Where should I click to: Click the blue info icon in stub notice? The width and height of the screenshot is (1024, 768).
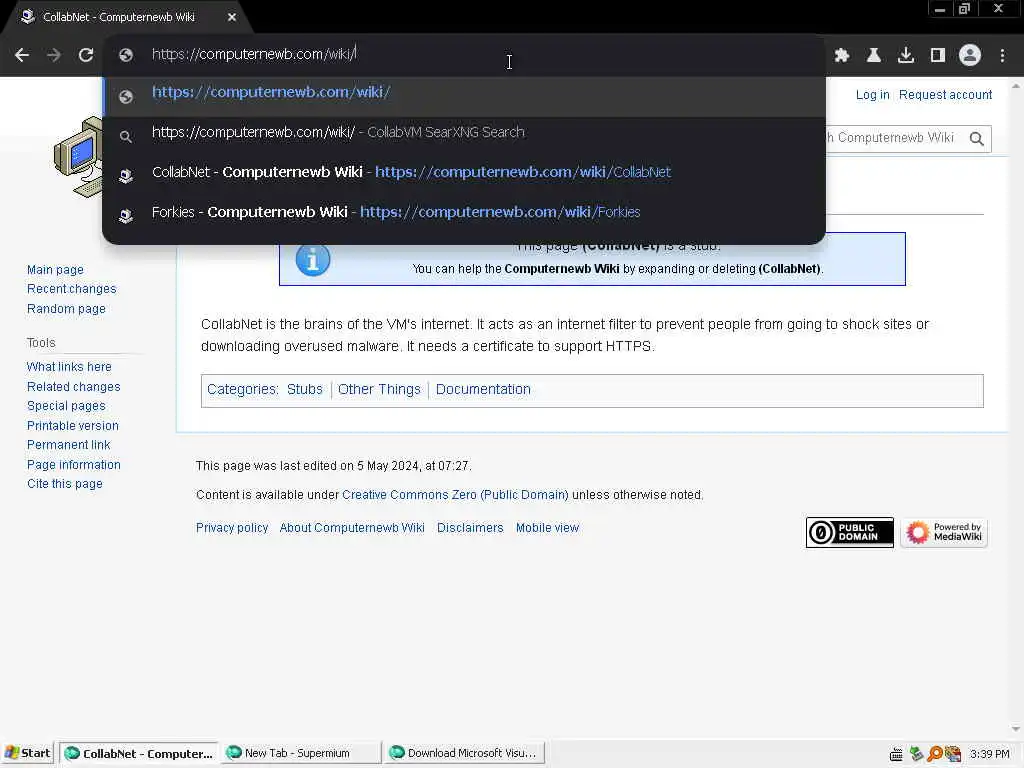coord(313,259)
